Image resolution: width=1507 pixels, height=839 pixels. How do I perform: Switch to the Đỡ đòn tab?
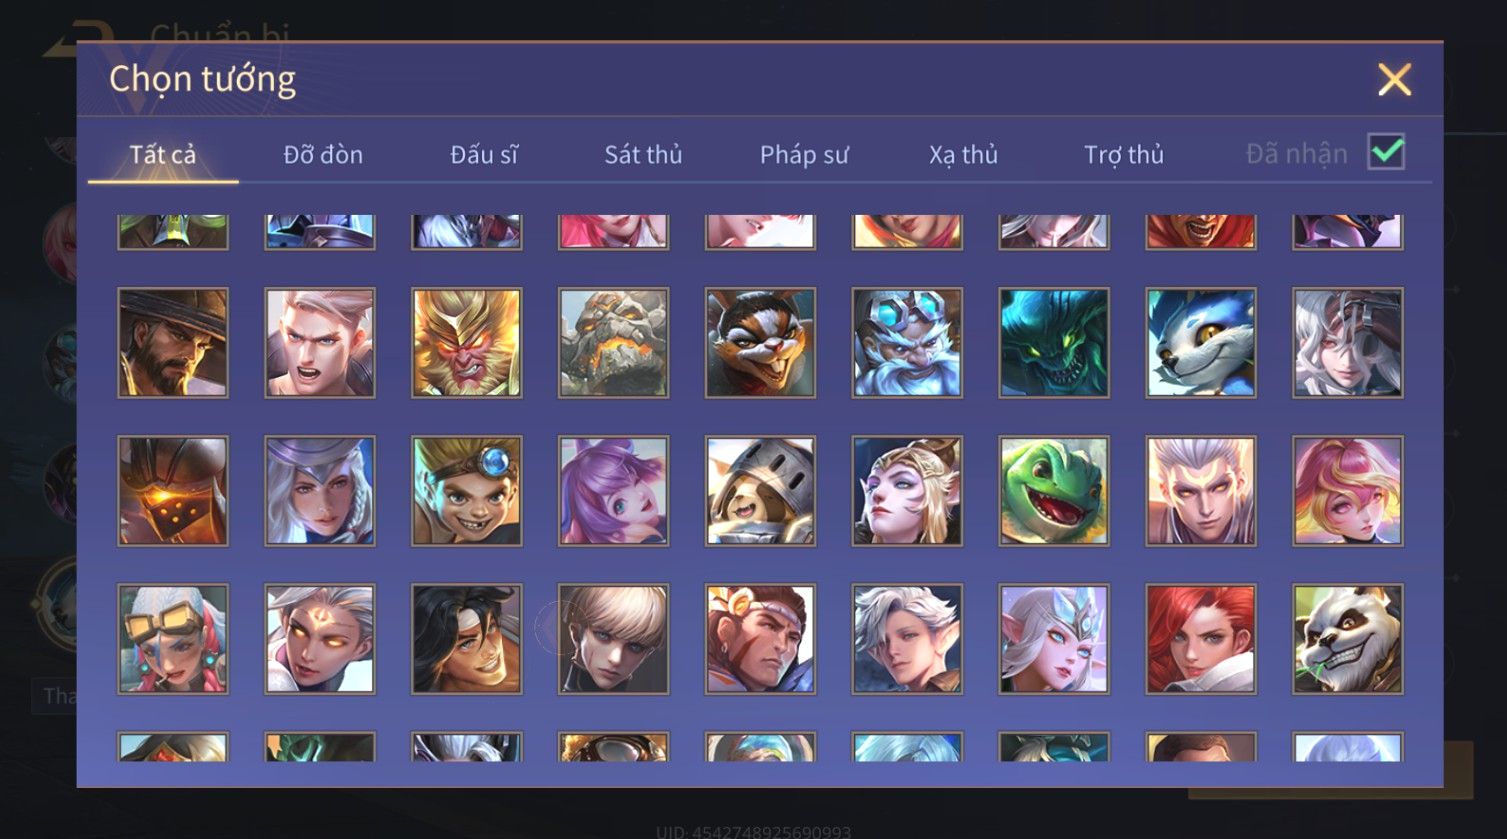pos(323,155)
